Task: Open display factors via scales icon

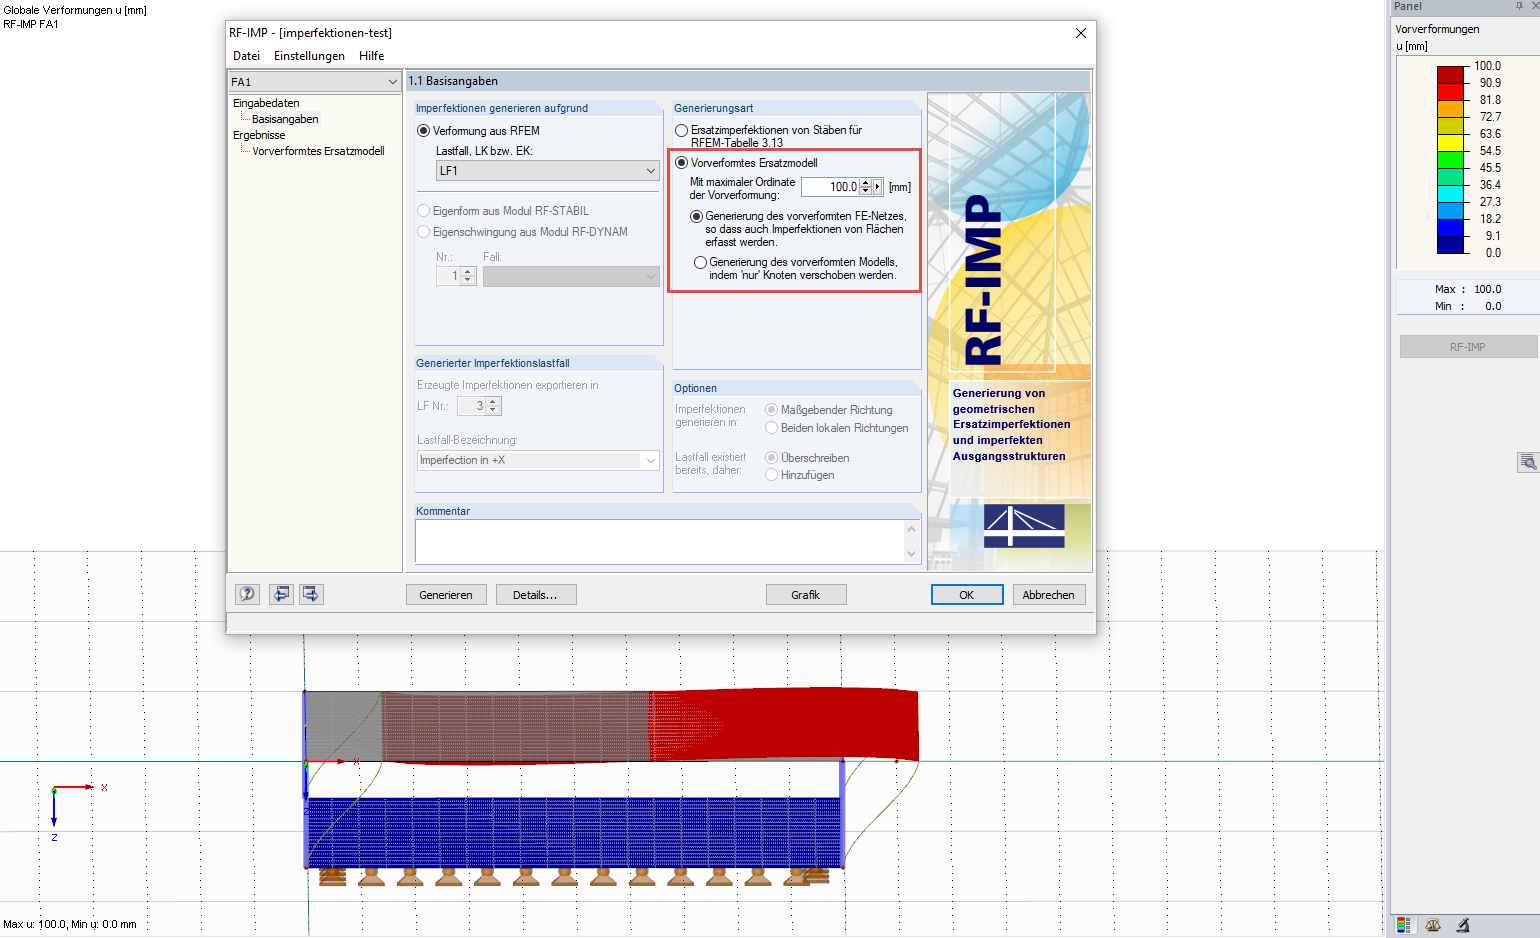Action: tap(1432, 925)
